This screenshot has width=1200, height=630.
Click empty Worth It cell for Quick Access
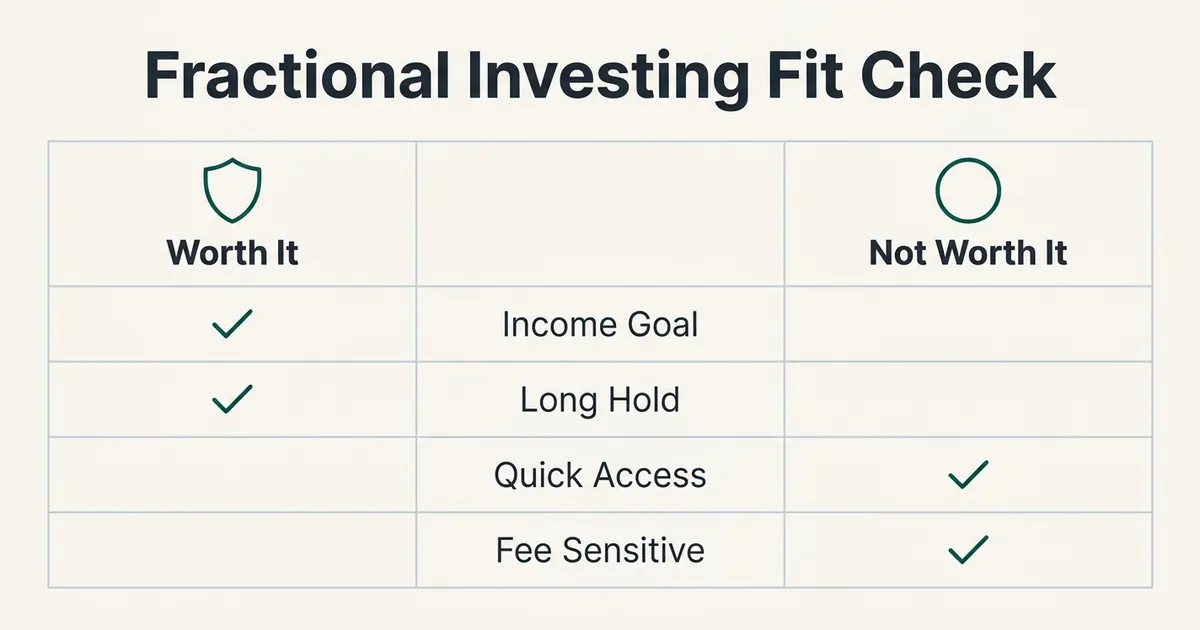232,475
